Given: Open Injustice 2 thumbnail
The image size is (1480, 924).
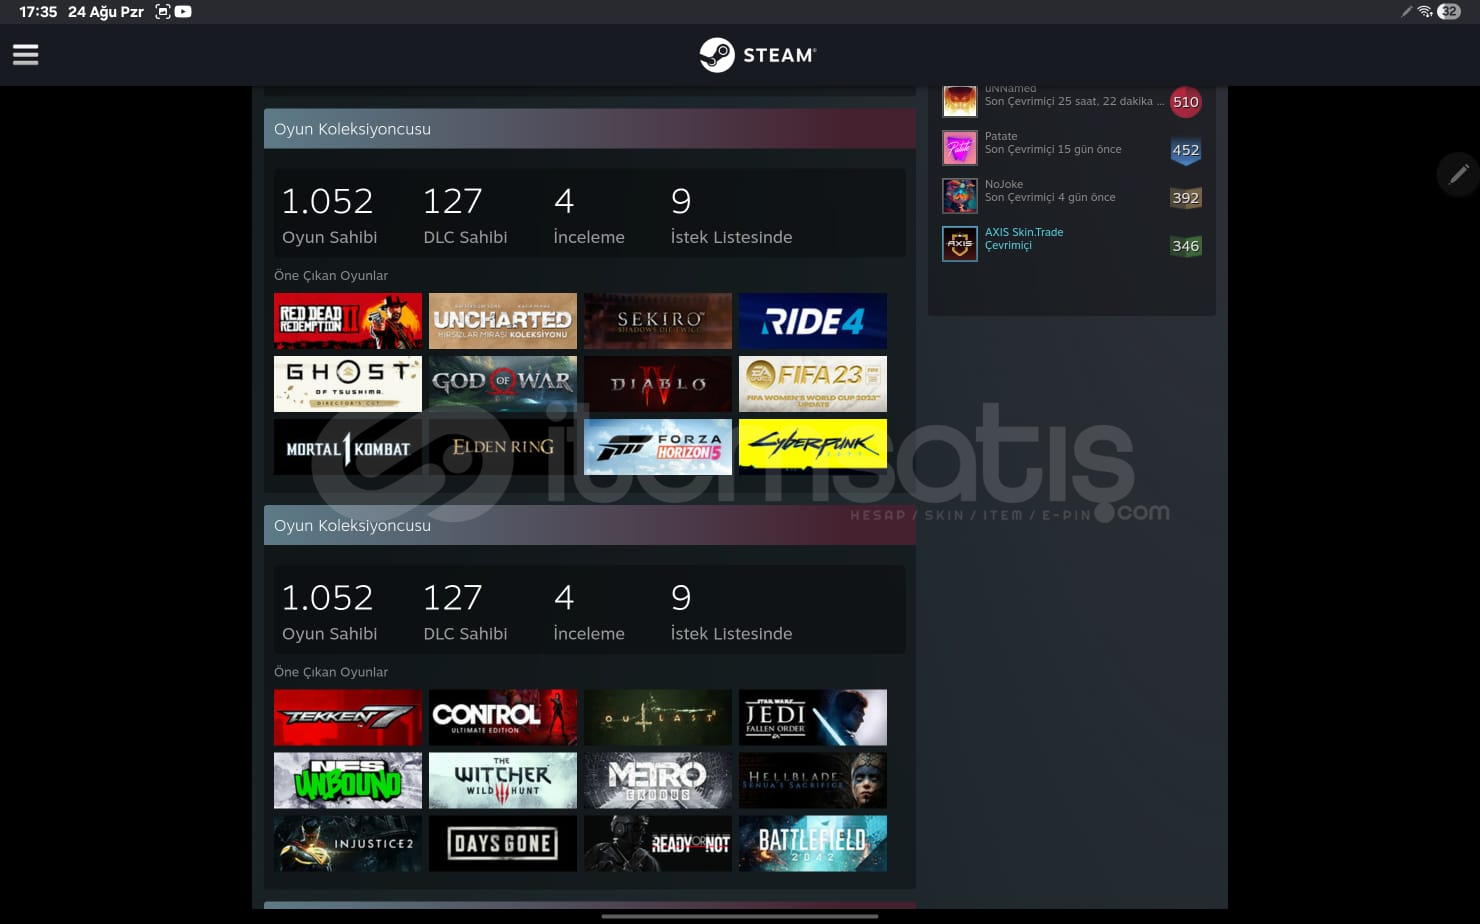Looking at the screenshot, I should point(348,843).
